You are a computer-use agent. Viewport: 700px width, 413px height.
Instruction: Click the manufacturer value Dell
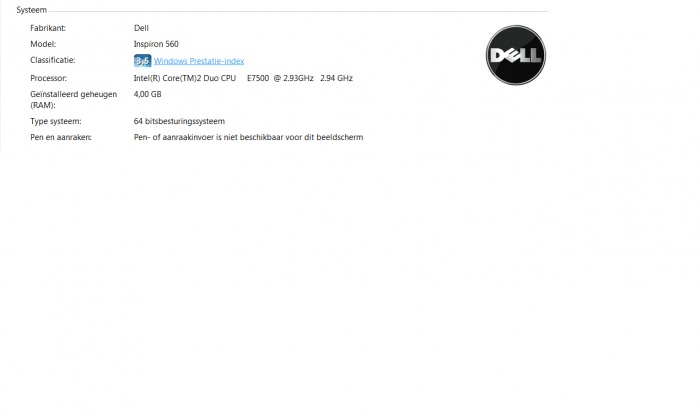(x=141, y=28)
